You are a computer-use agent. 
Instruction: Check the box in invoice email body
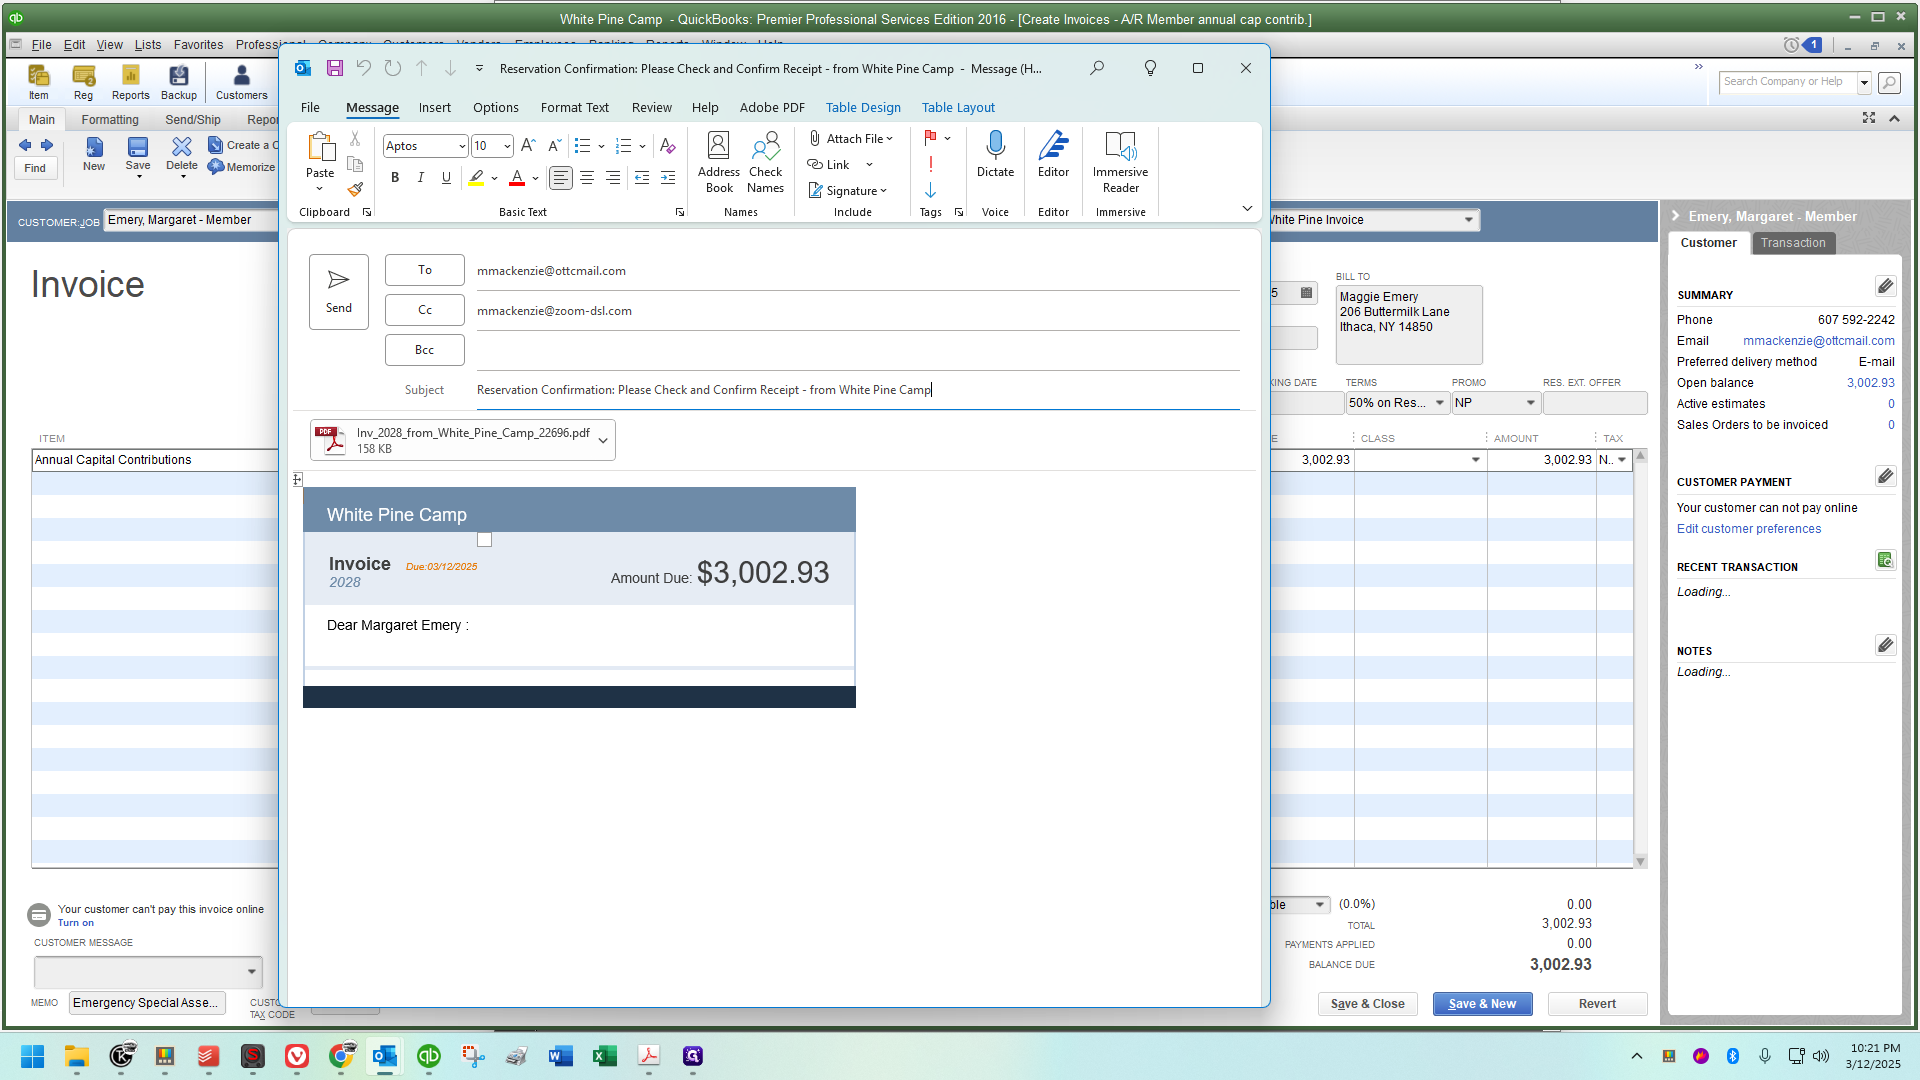click(484, 540)
